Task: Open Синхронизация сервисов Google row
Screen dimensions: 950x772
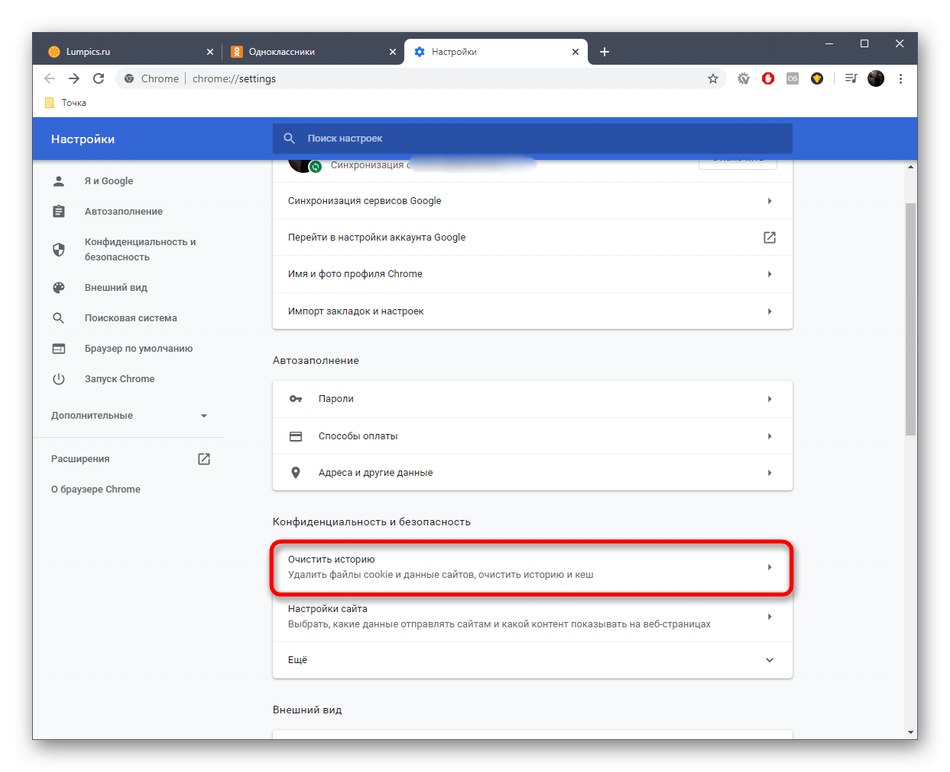Action: pos(533,201)
